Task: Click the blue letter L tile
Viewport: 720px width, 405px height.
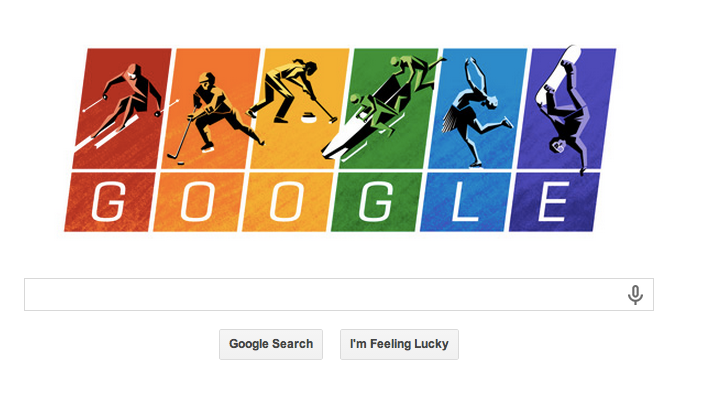Action: [x=465, y=202]
